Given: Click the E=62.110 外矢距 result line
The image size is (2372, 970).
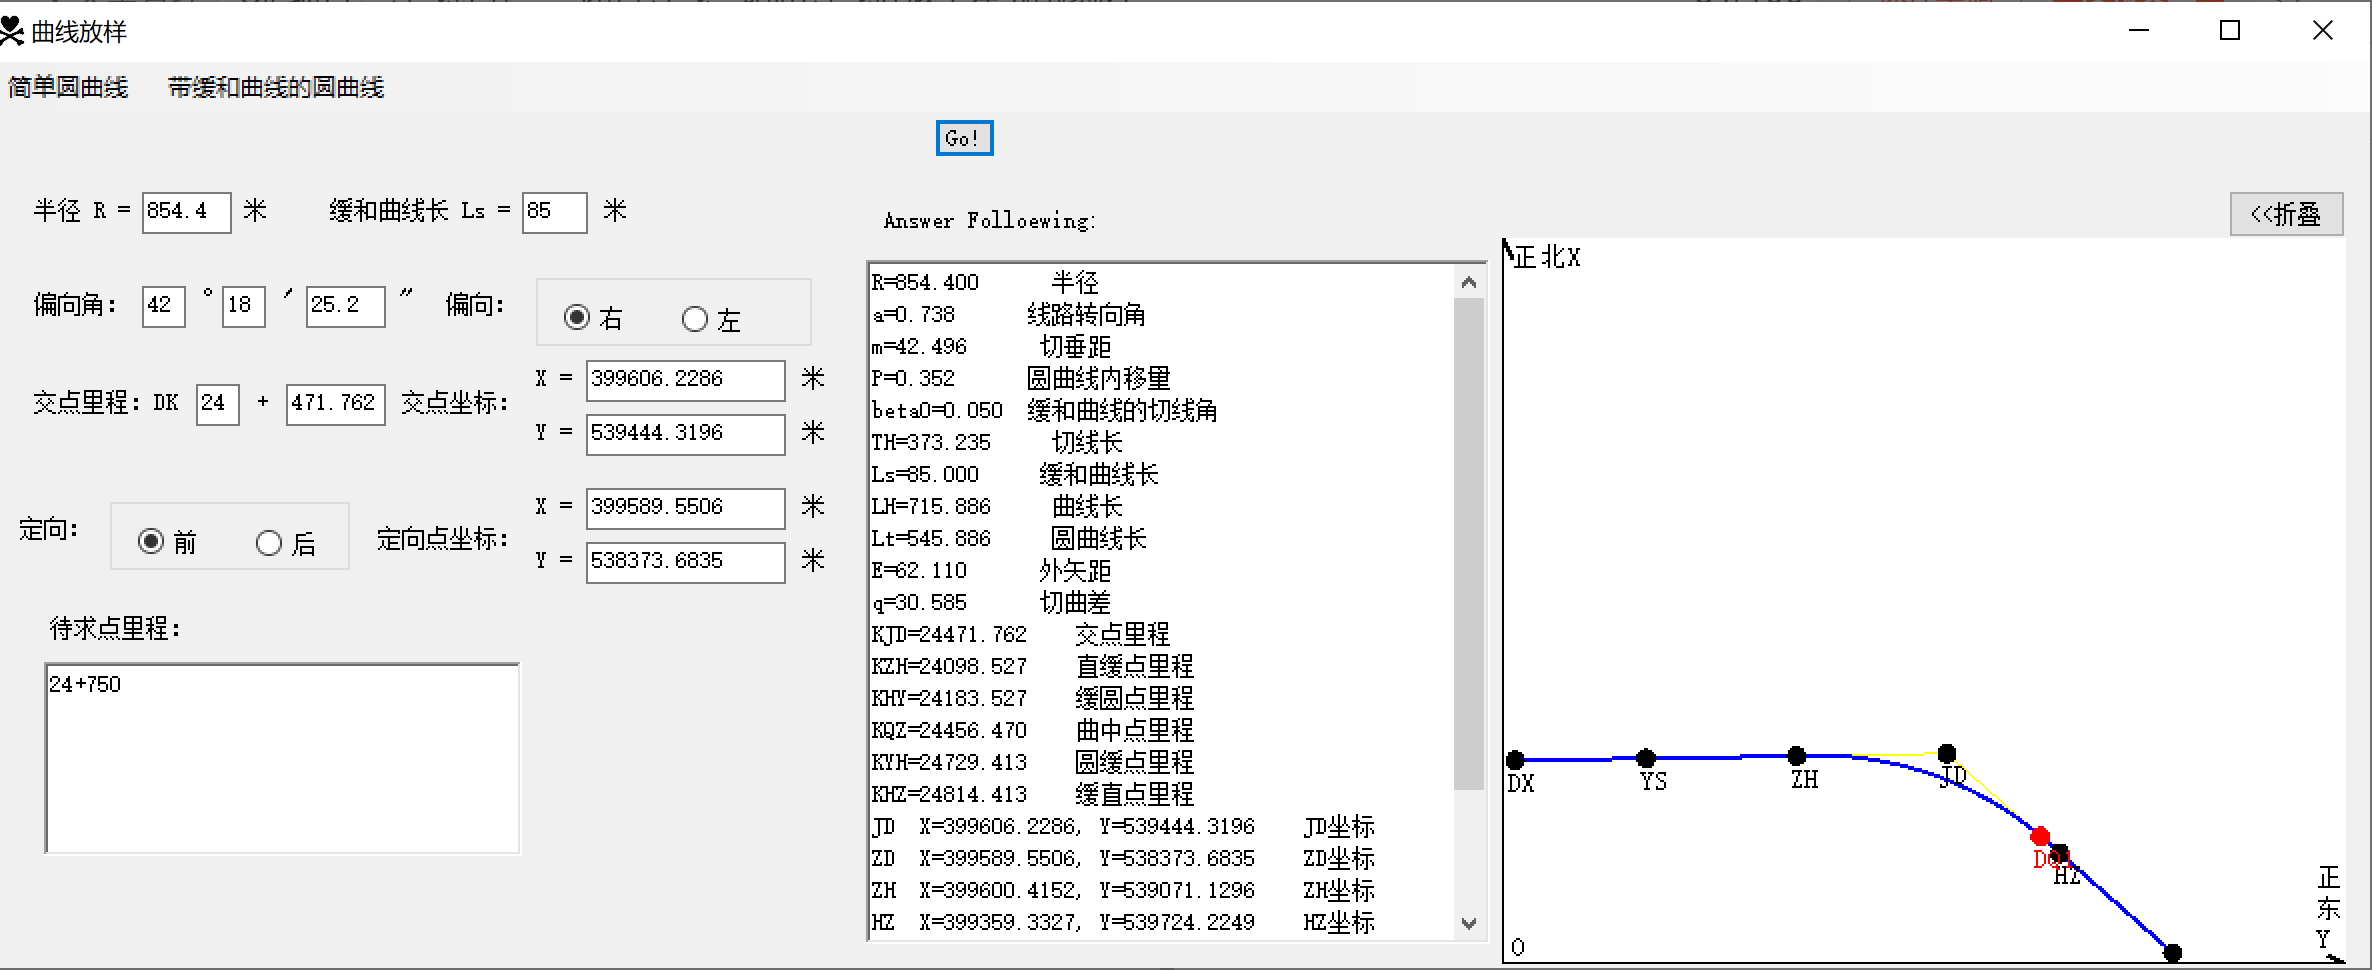Looking at the screenshot, I should coord(991,571).
